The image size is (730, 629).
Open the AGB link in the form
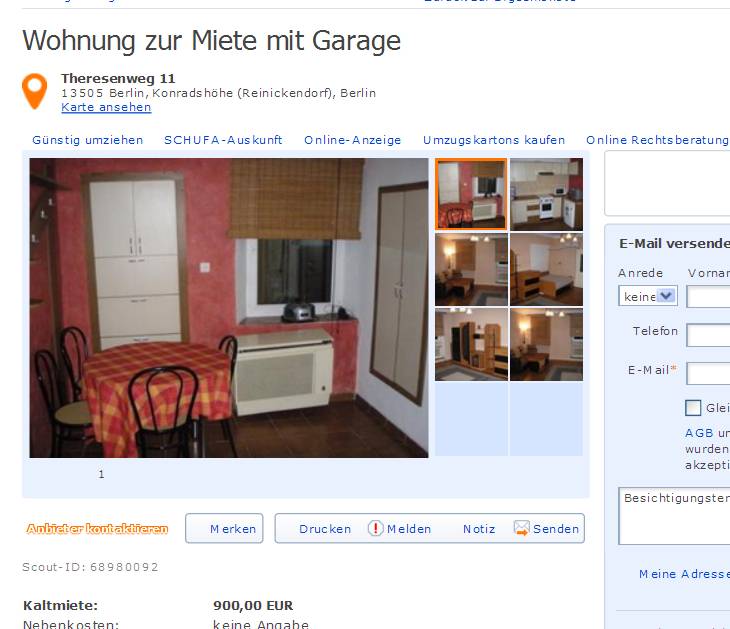tap(699, 433)
